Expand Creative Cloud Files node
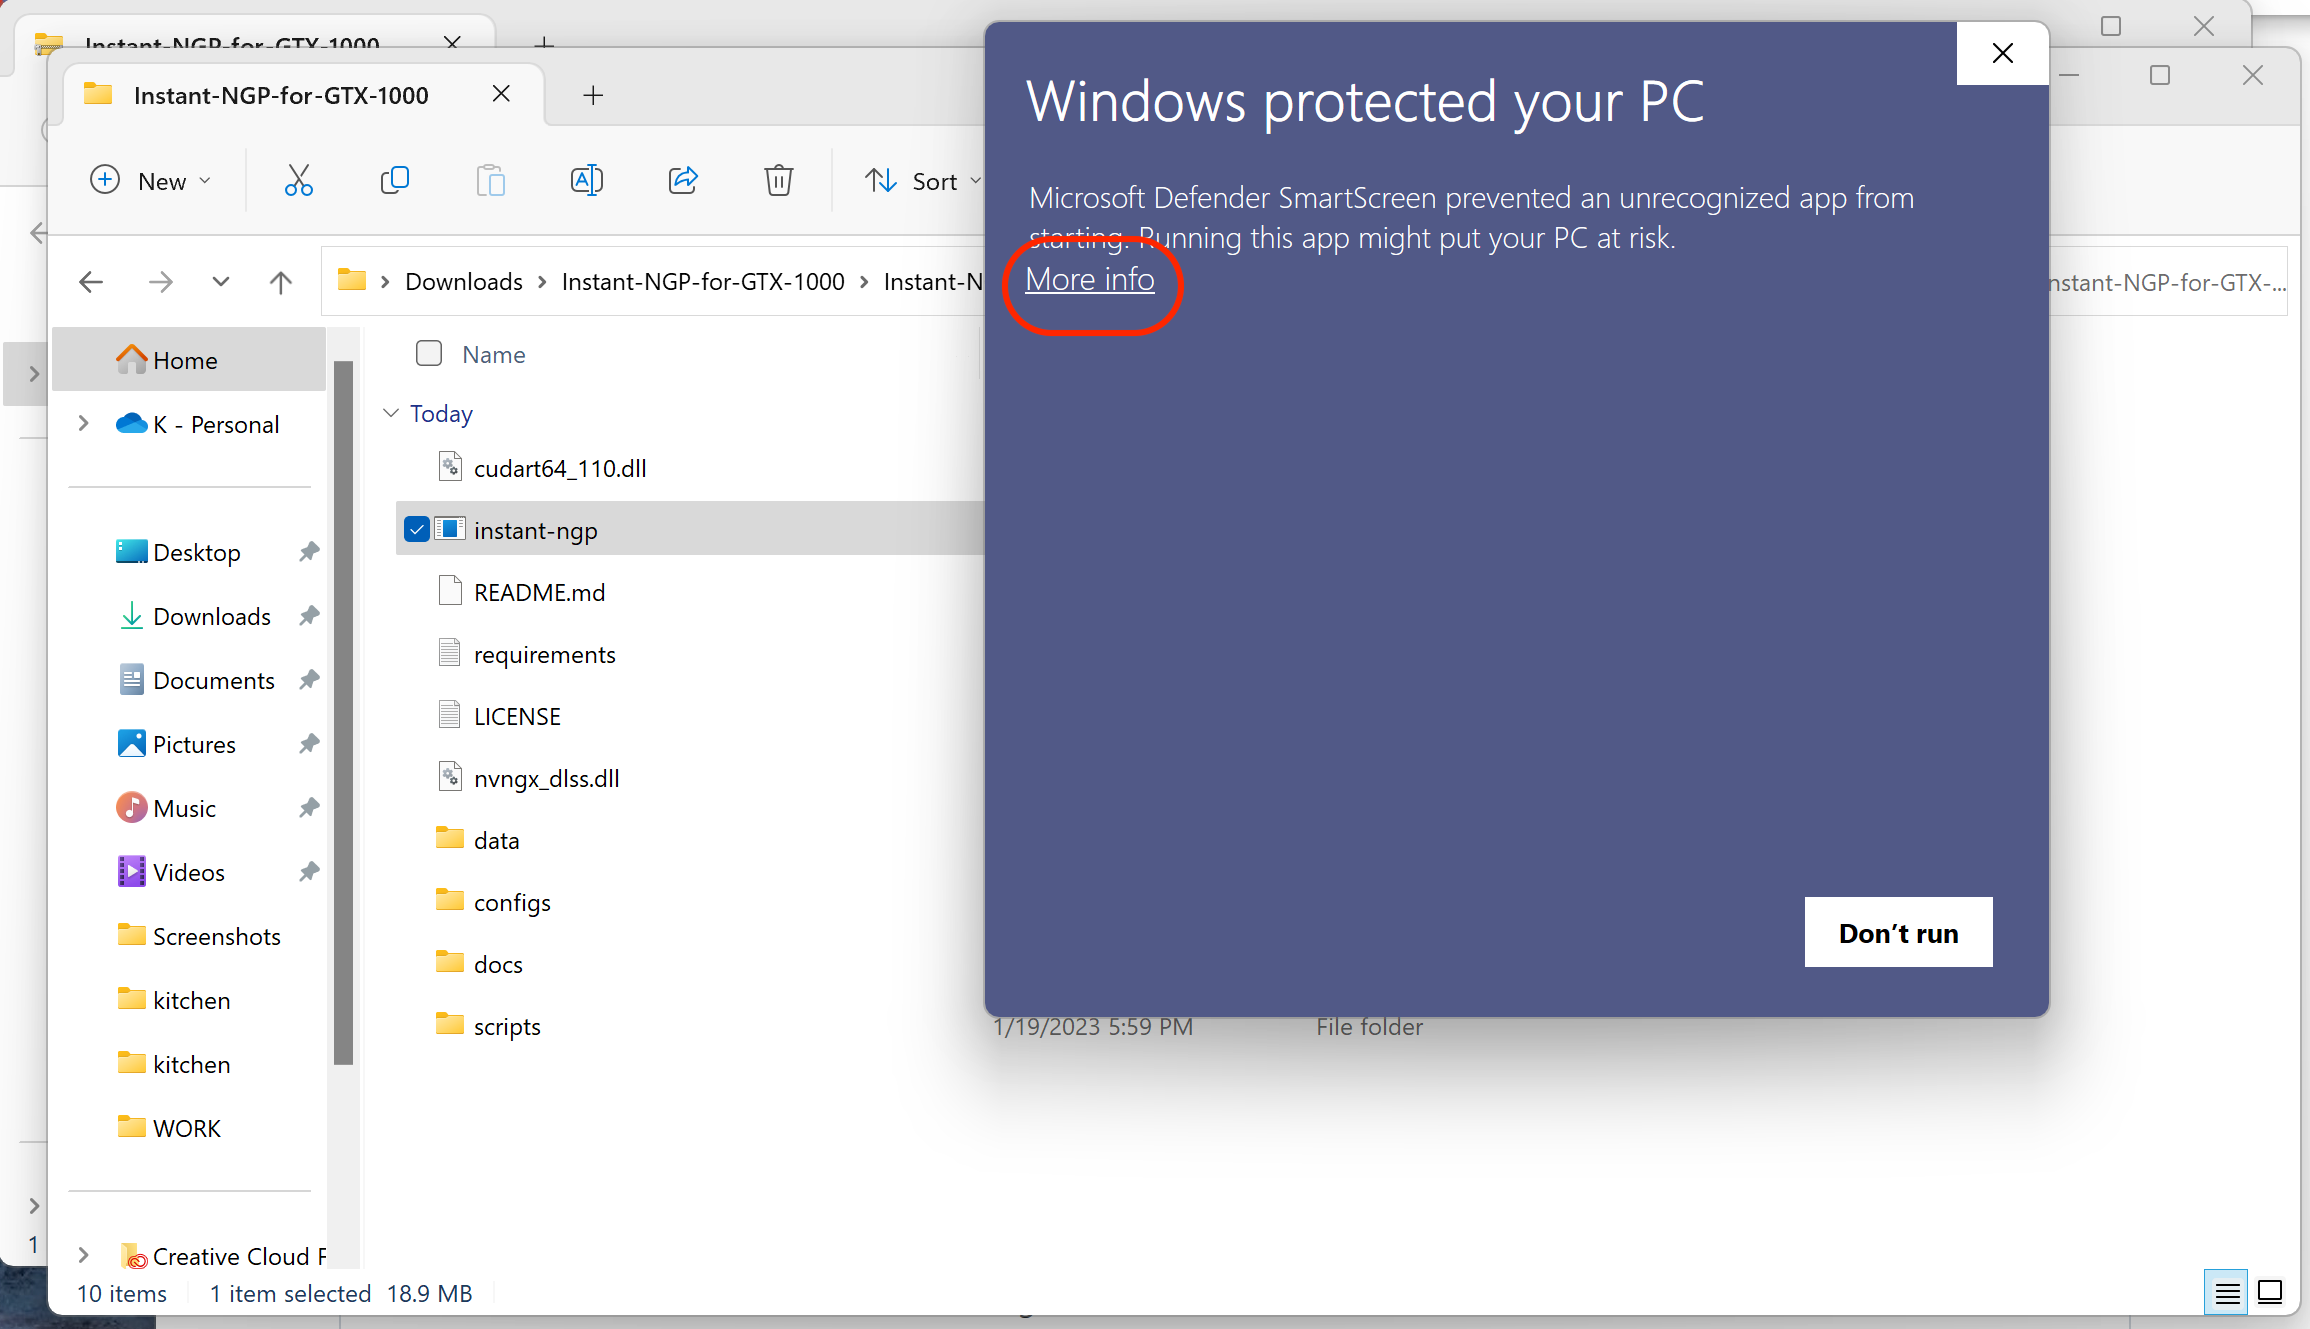This screenshot has width=2310, height=1329. (x=84, y=1255)
